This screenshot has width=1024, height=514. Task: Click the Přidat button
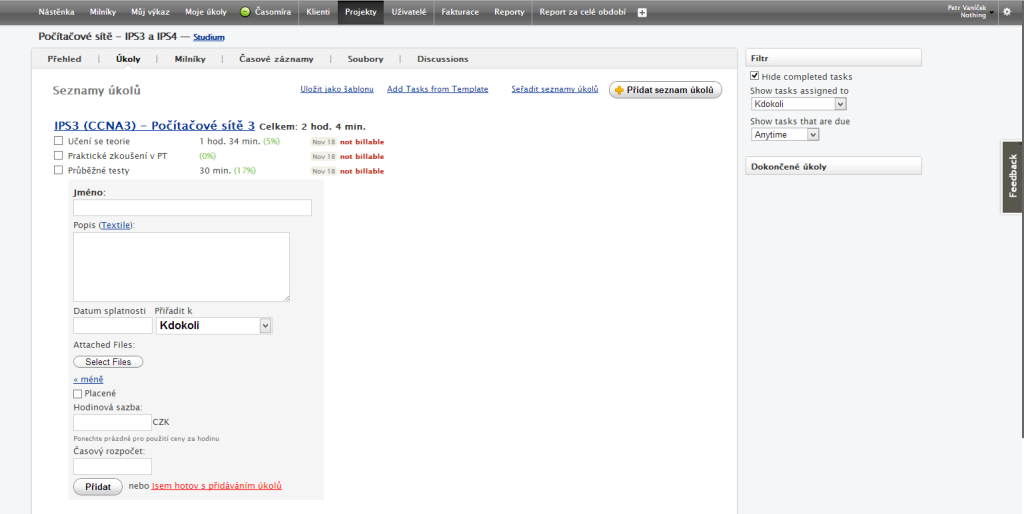pos(98,487)
